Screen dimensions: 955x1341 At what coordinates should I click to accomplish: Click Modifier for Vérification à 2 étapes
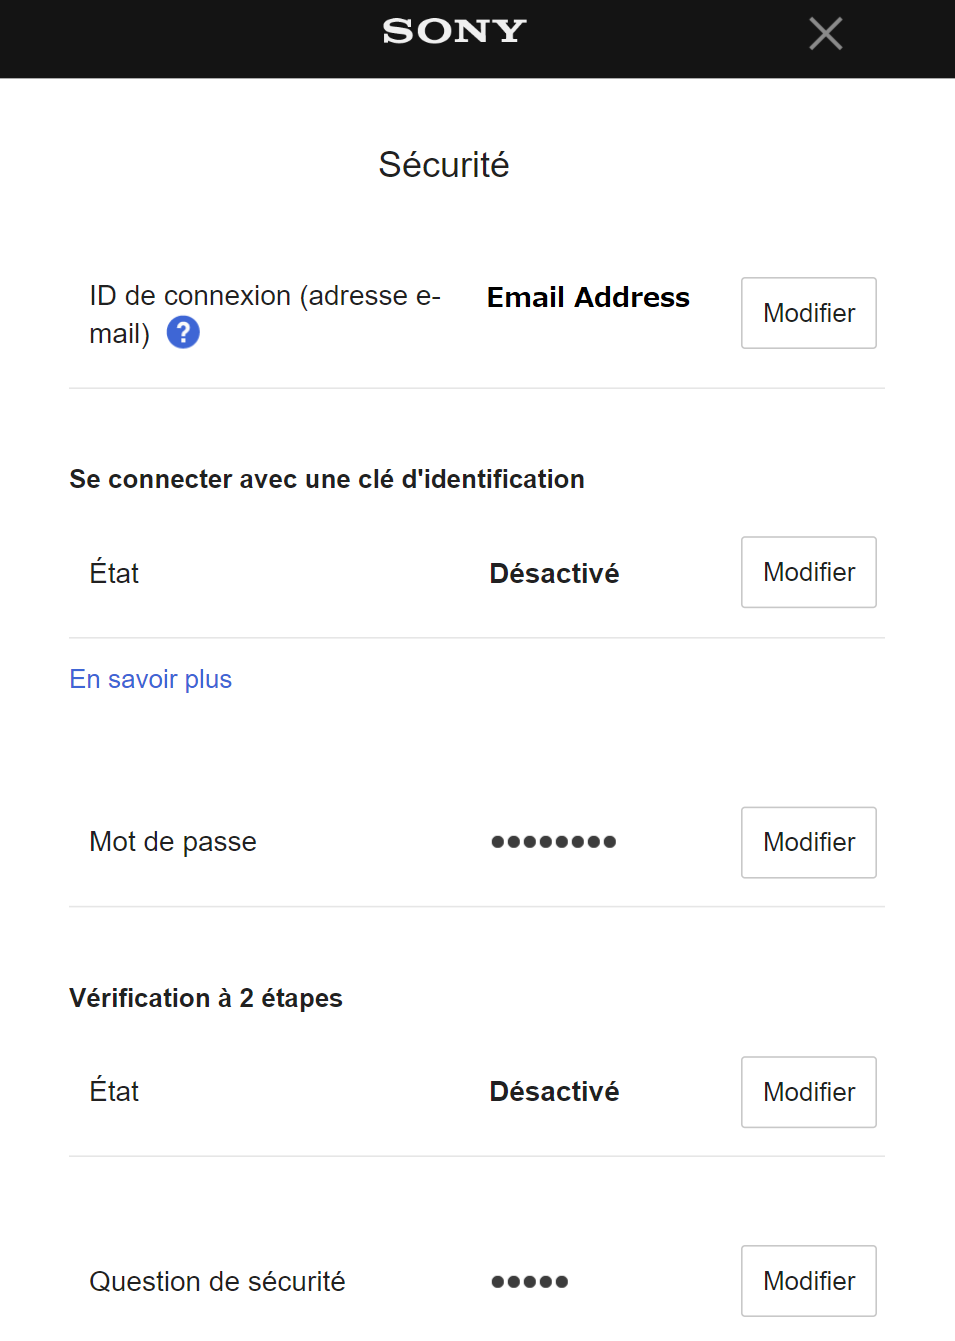pos(808,1092)
